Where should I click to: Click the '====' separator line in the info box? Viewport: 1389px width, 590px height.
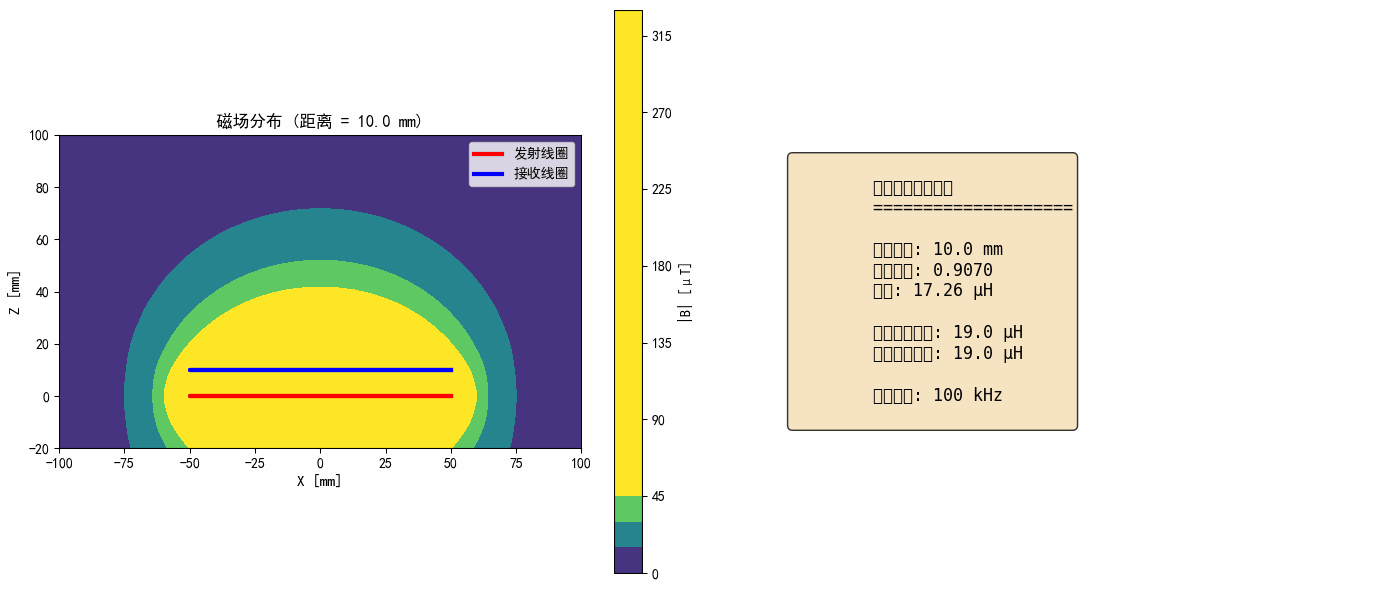(973, 208)
